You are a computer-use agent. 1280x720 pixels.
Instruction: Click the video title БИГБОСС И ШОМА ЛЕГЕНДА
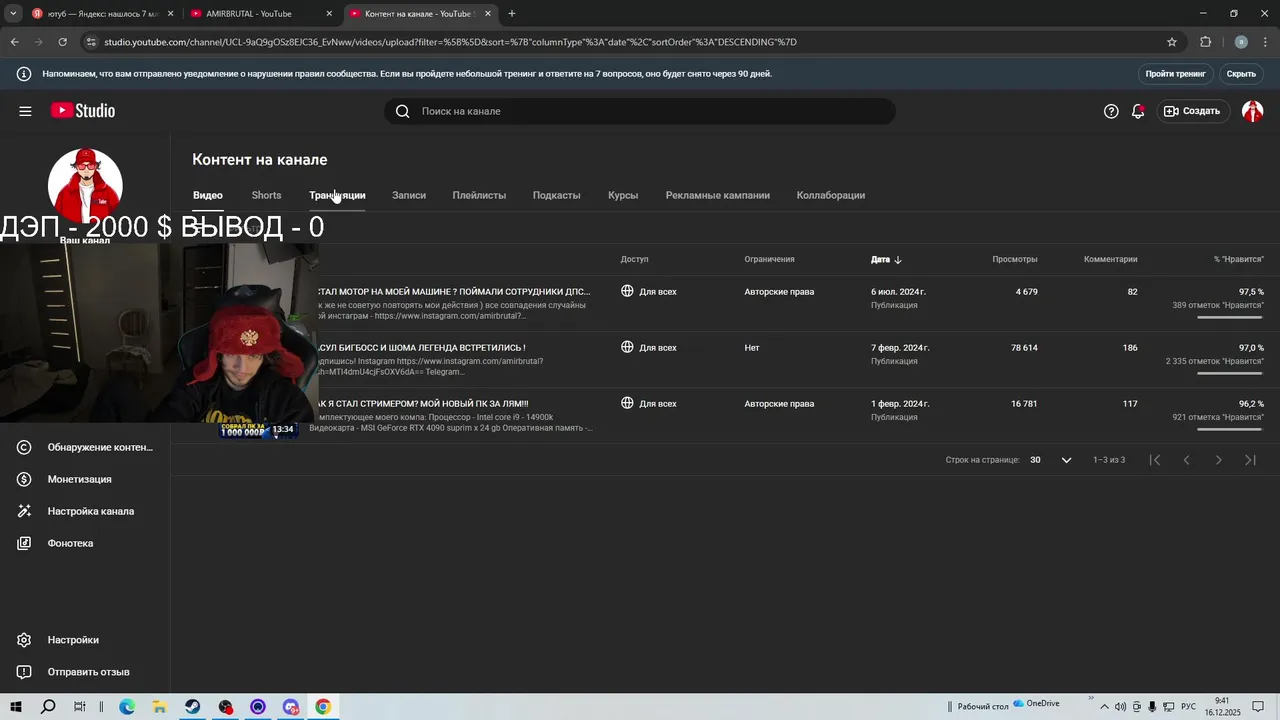tap(422, 348)
